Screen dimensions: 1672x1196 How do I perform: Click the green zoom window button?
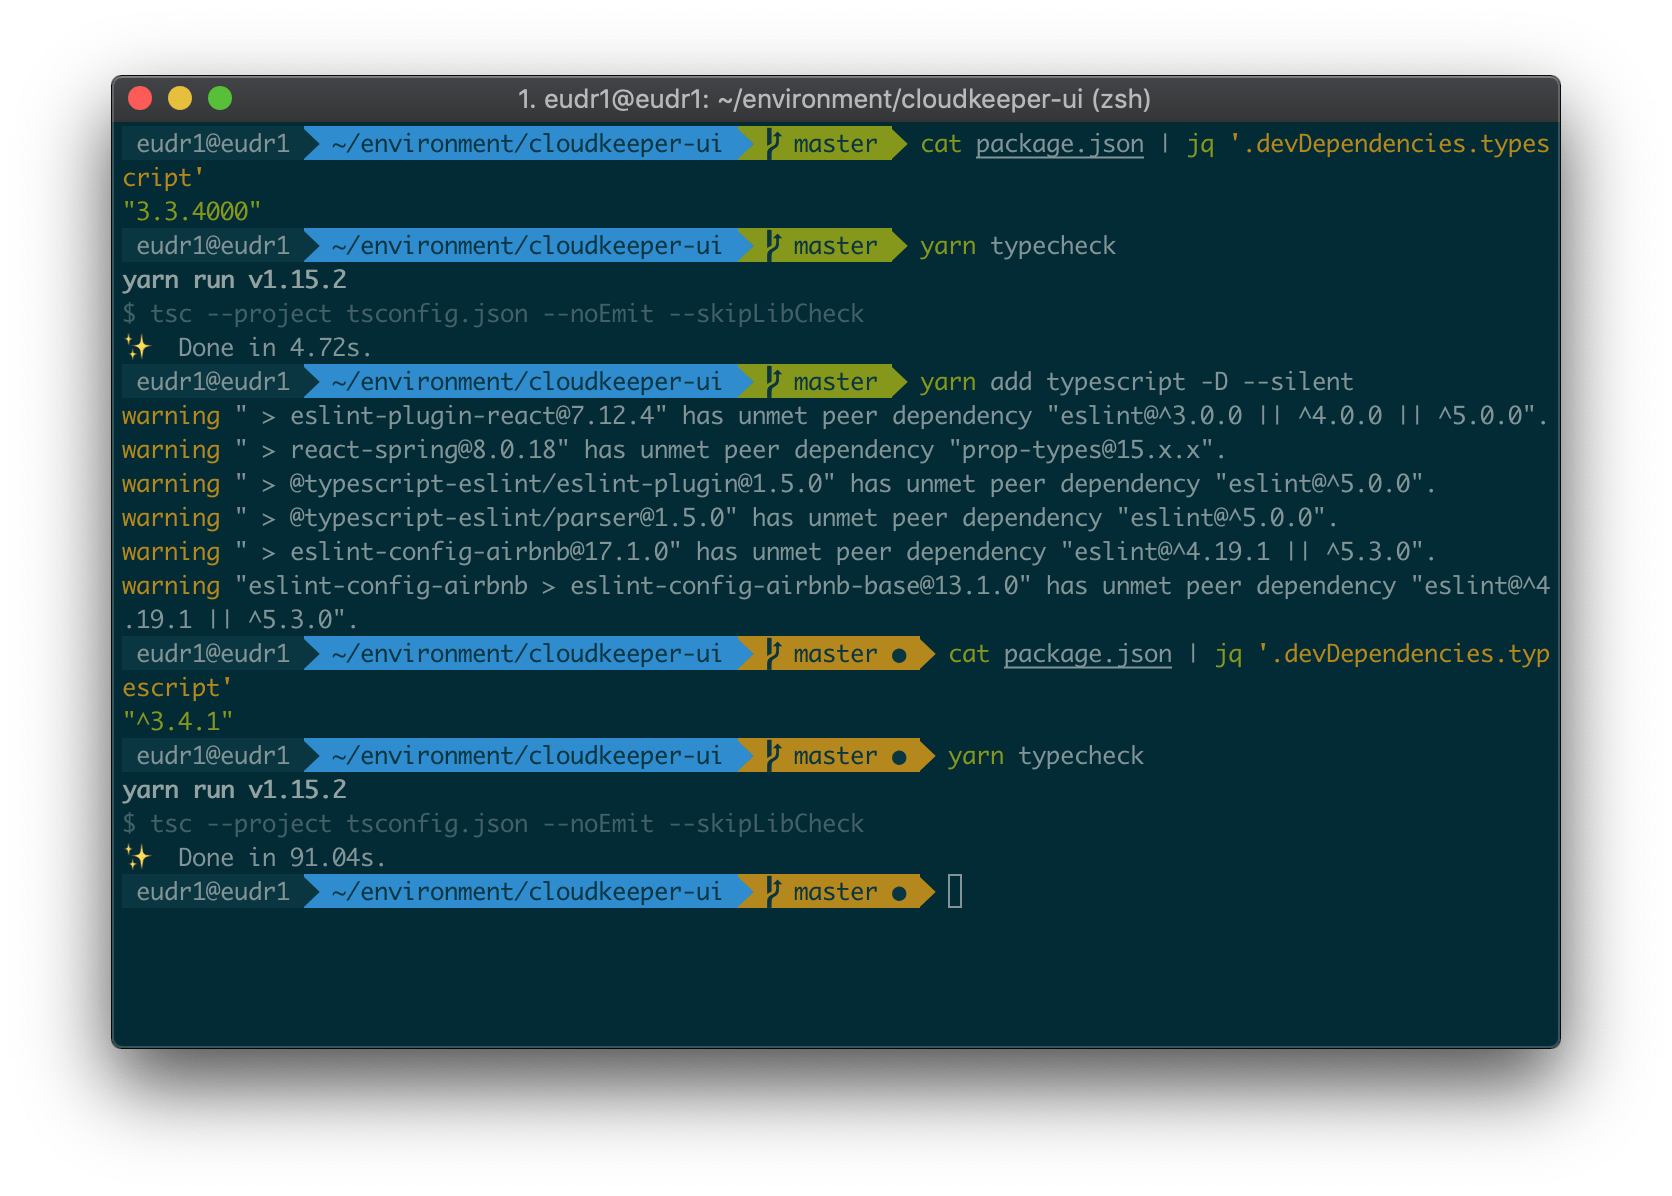(x=220, y=98)
